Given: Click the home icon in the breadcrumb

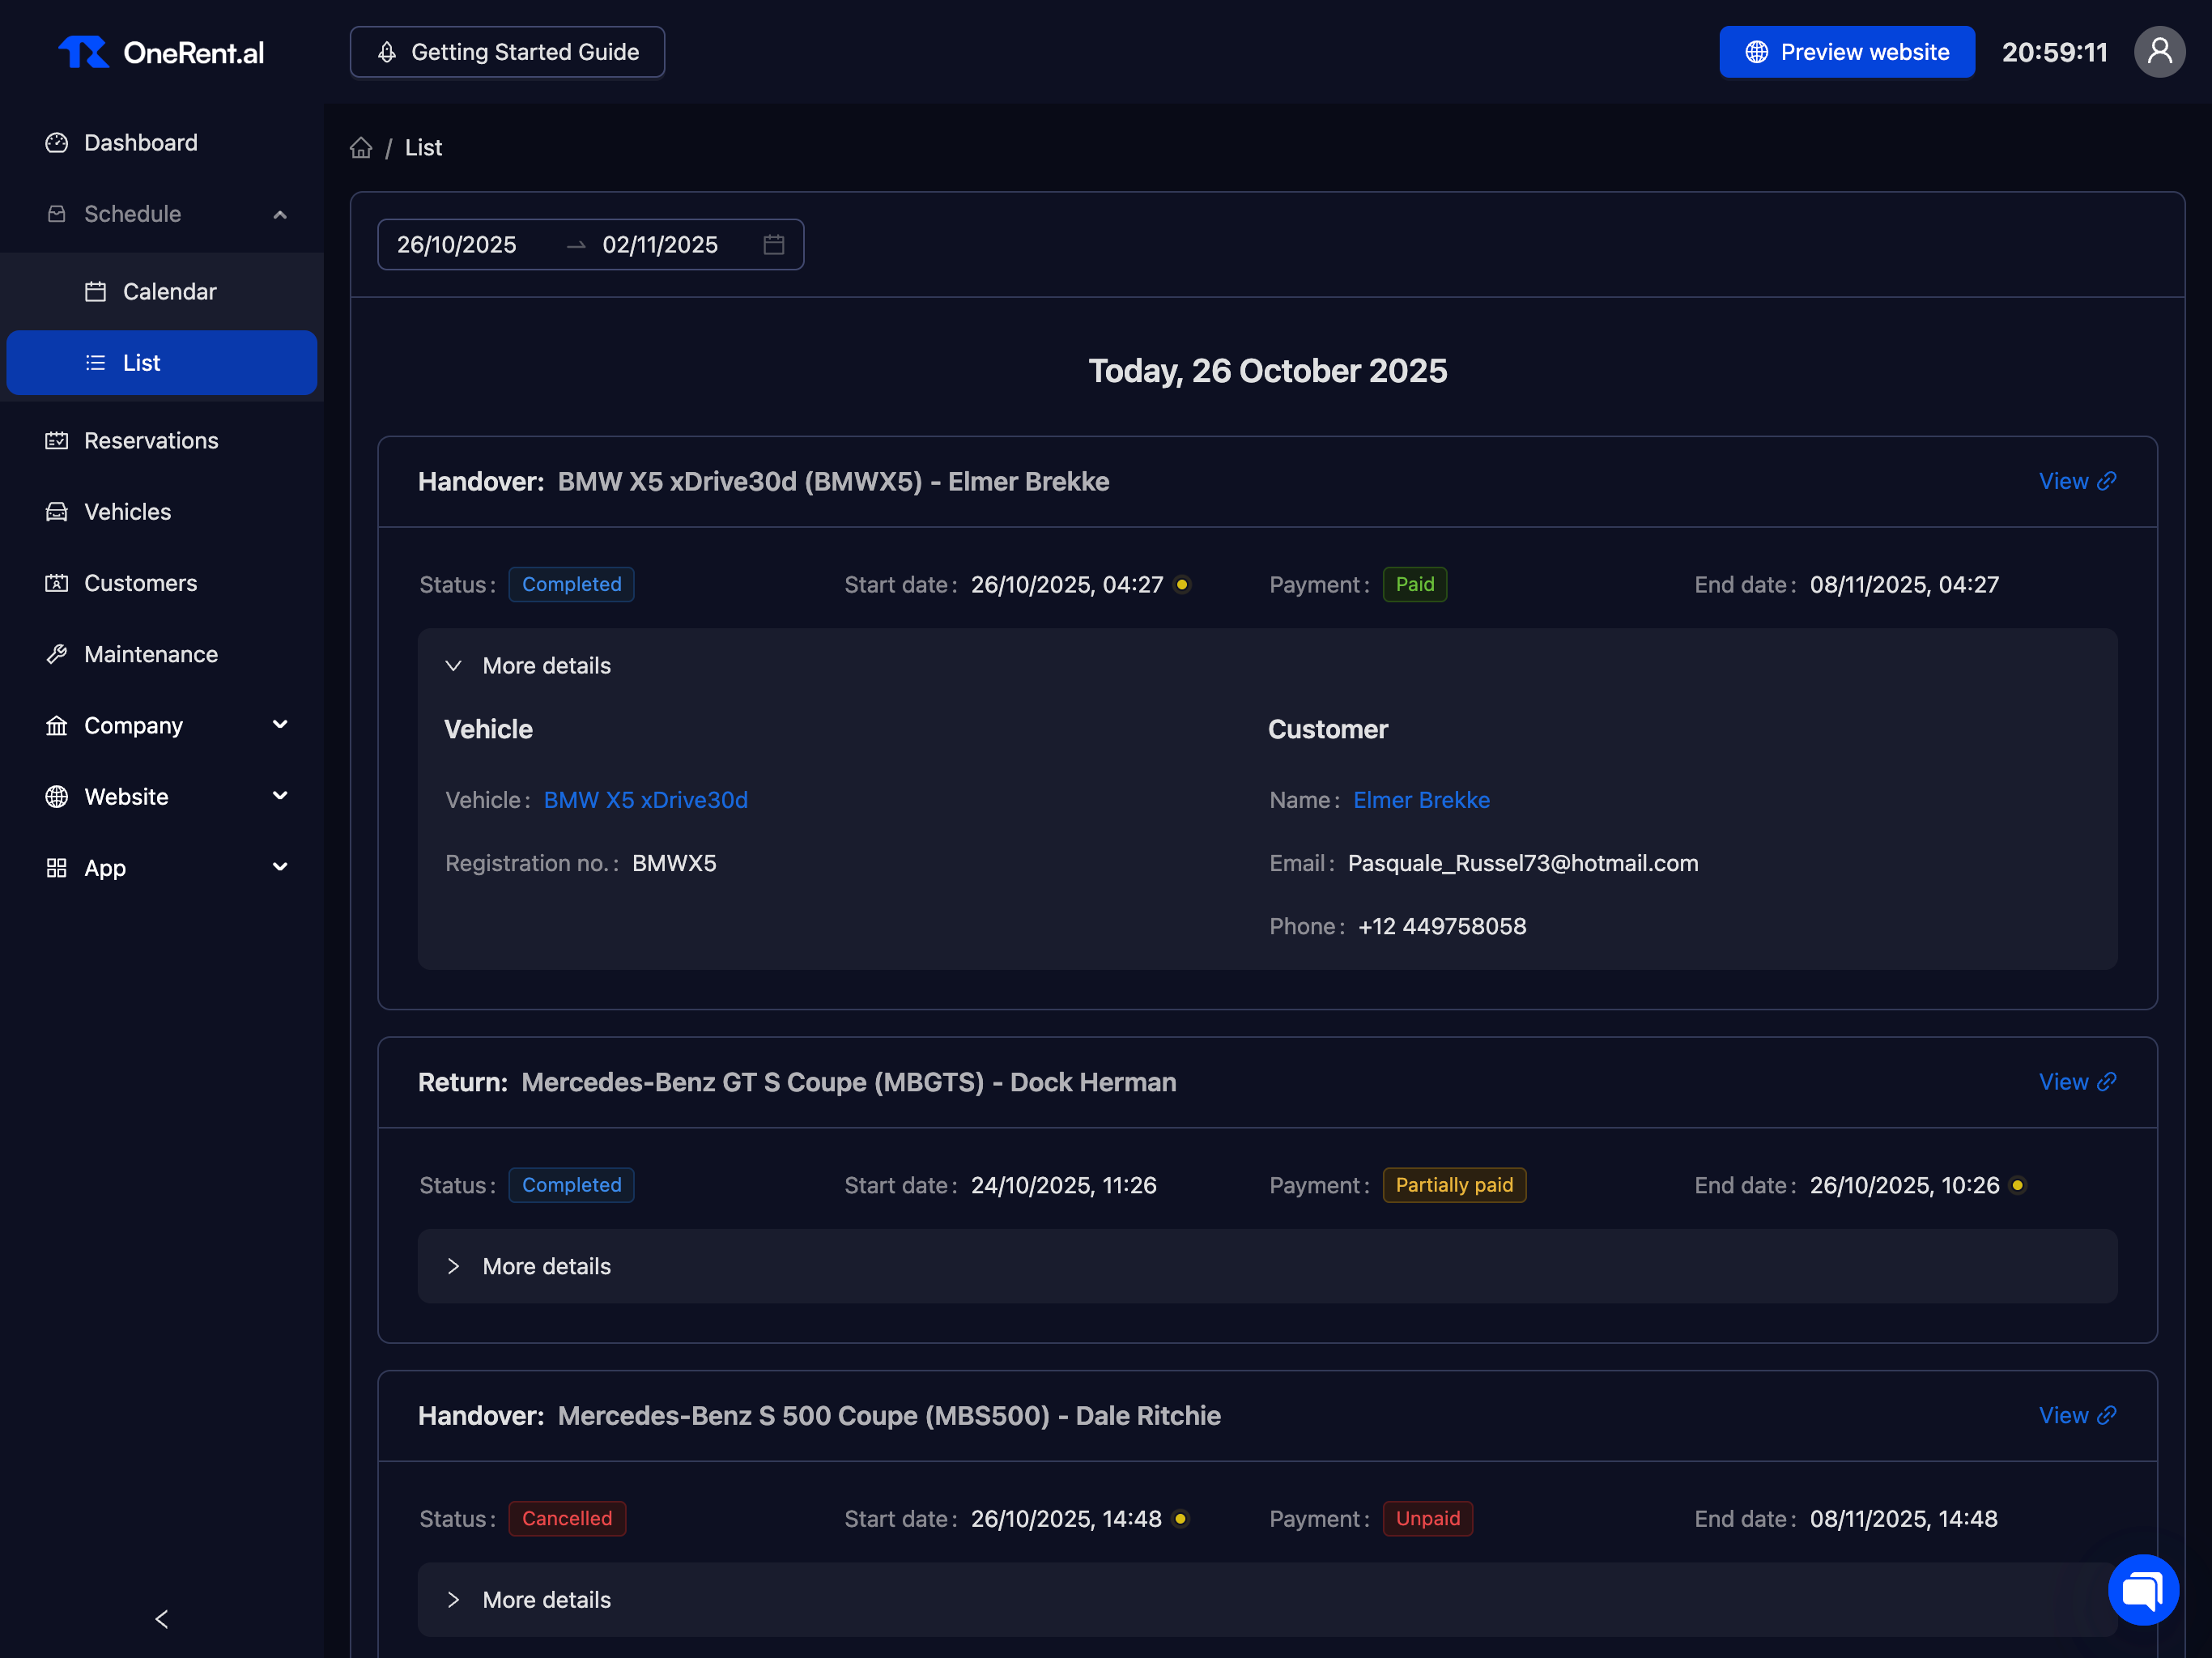Looking at the screenshot, I should tap(361, 148).
